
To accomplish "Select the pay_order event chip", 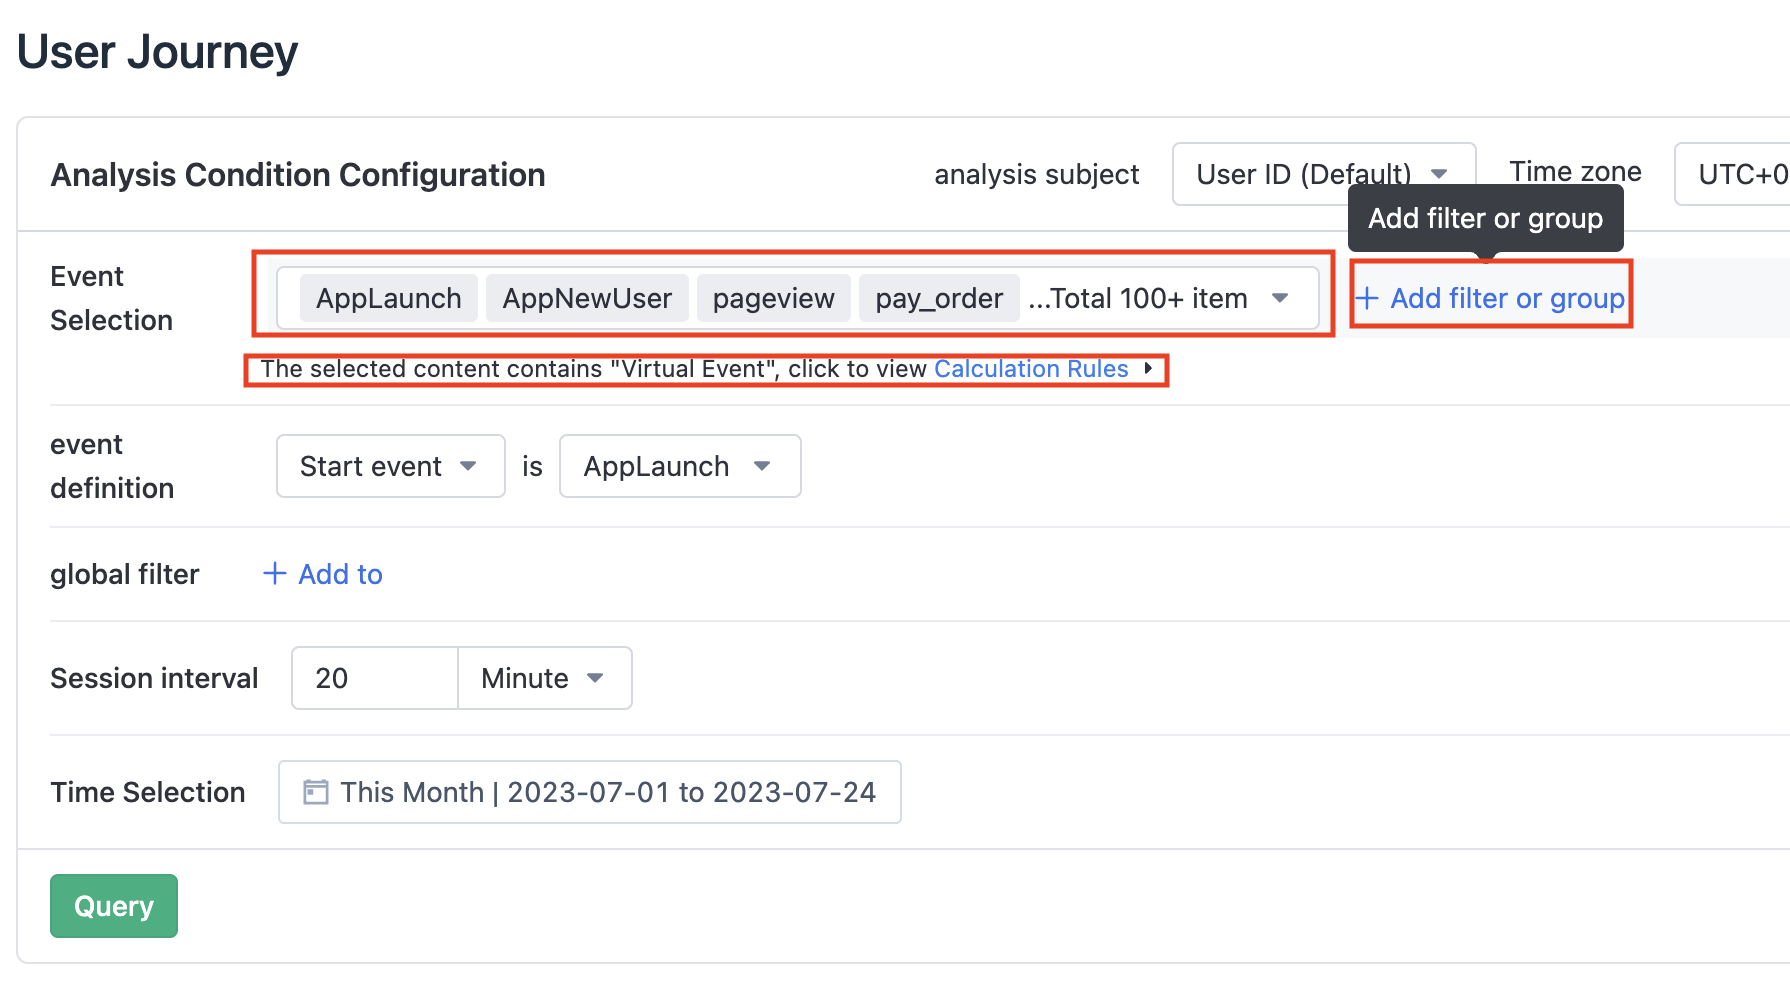I will tap(938, 297).
